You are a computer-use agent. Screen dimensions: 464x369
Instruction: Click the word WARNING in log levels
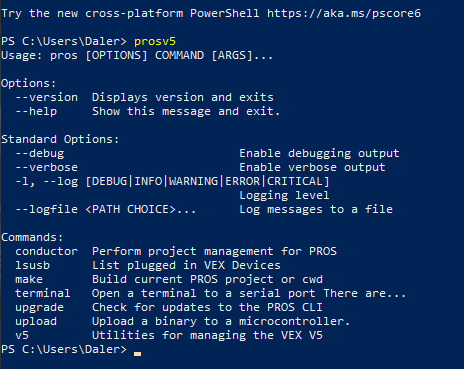point(194,181)
